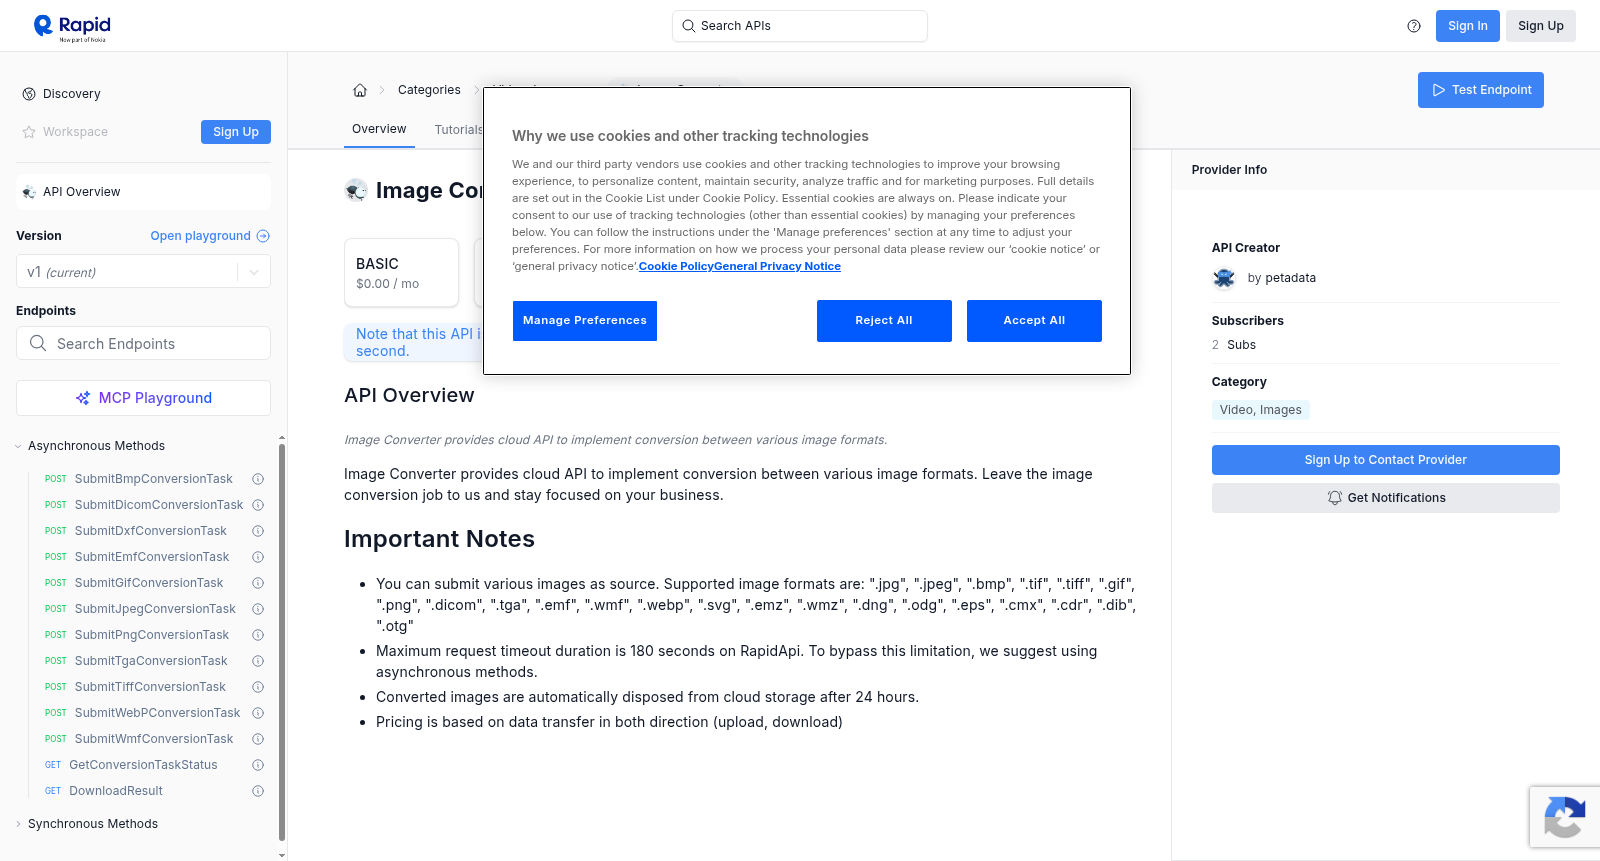Viewport: 1600px width, 861px height.
Task: Click the Search APIs field
Action: (800, 26)
